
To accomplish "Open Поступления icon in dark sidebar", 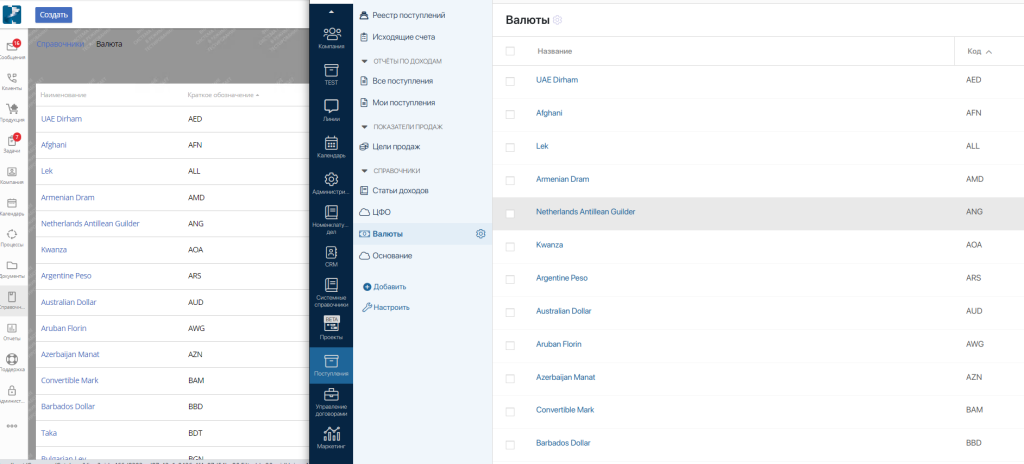I will click(x=332, y=361).
